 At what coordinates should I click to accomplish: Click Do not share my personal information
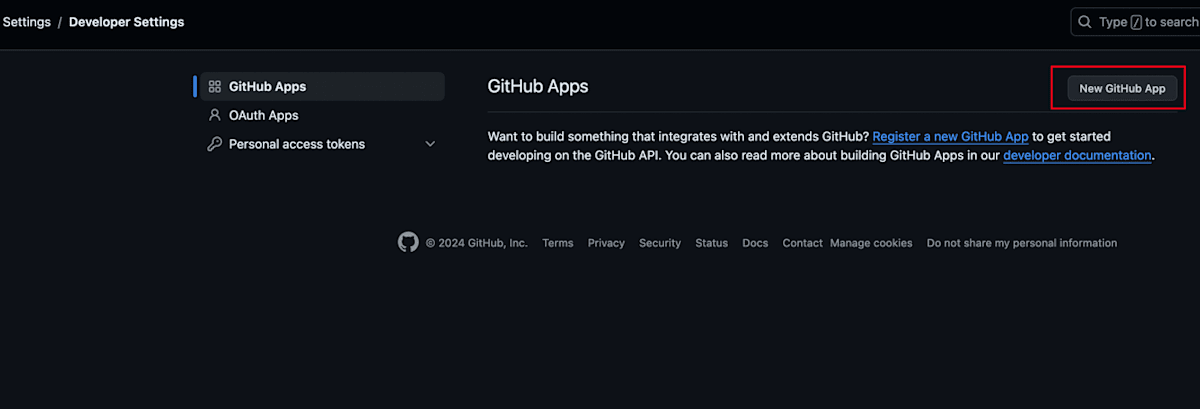tap(1022, 243)
